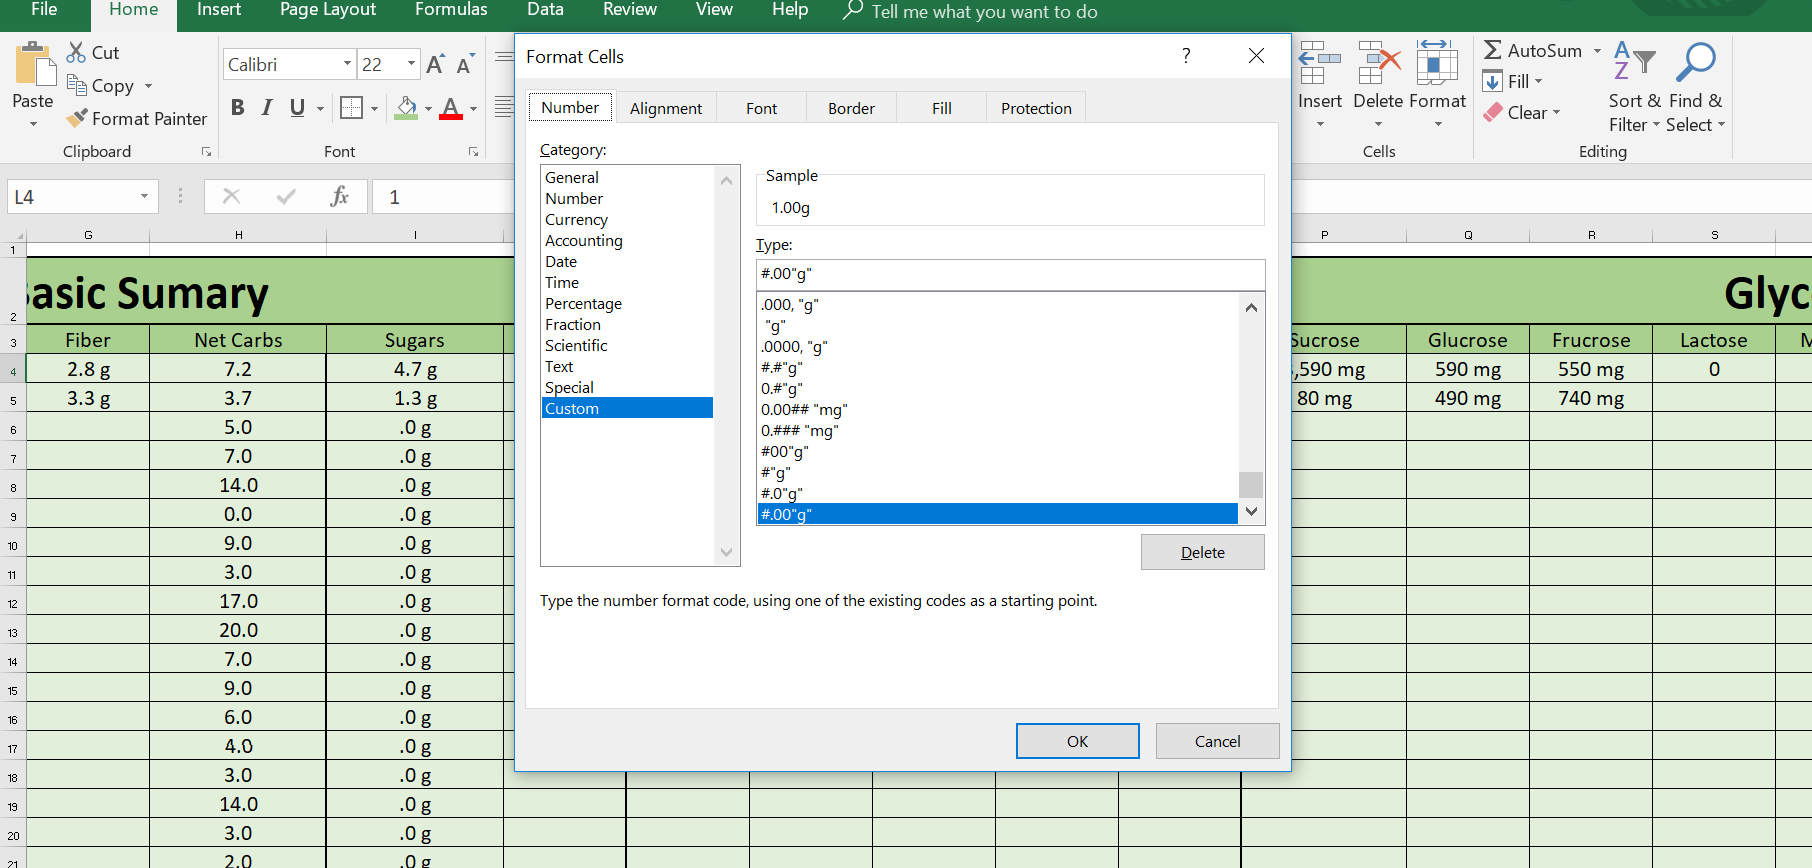Viewport: 1812px width, 868px height.
Task: Toggle Underline formatting
Action: [297, 108]
